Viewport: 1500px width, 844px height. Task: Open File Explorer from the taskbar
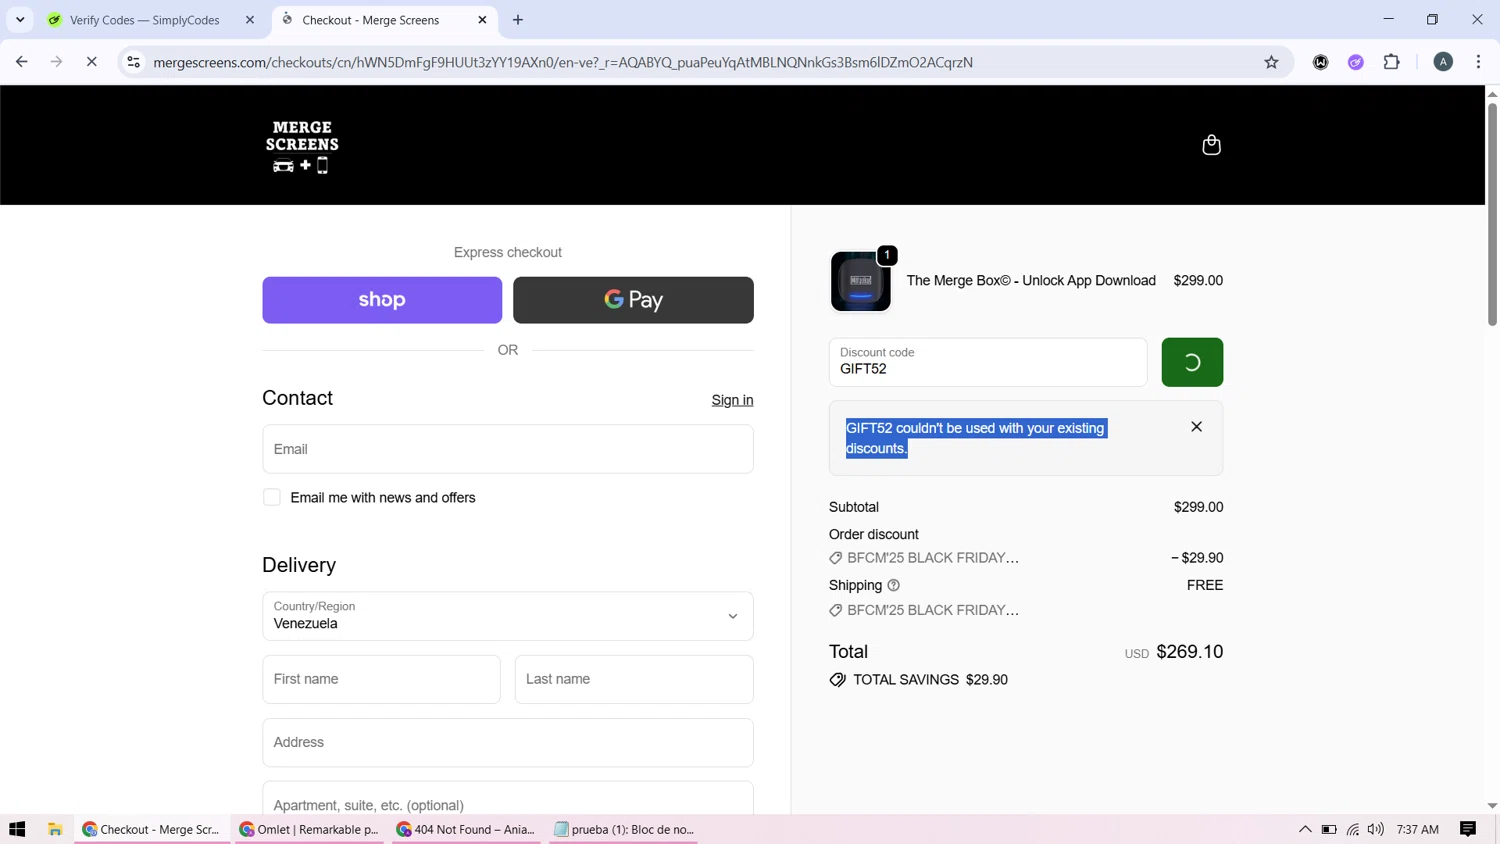[55, 829]
